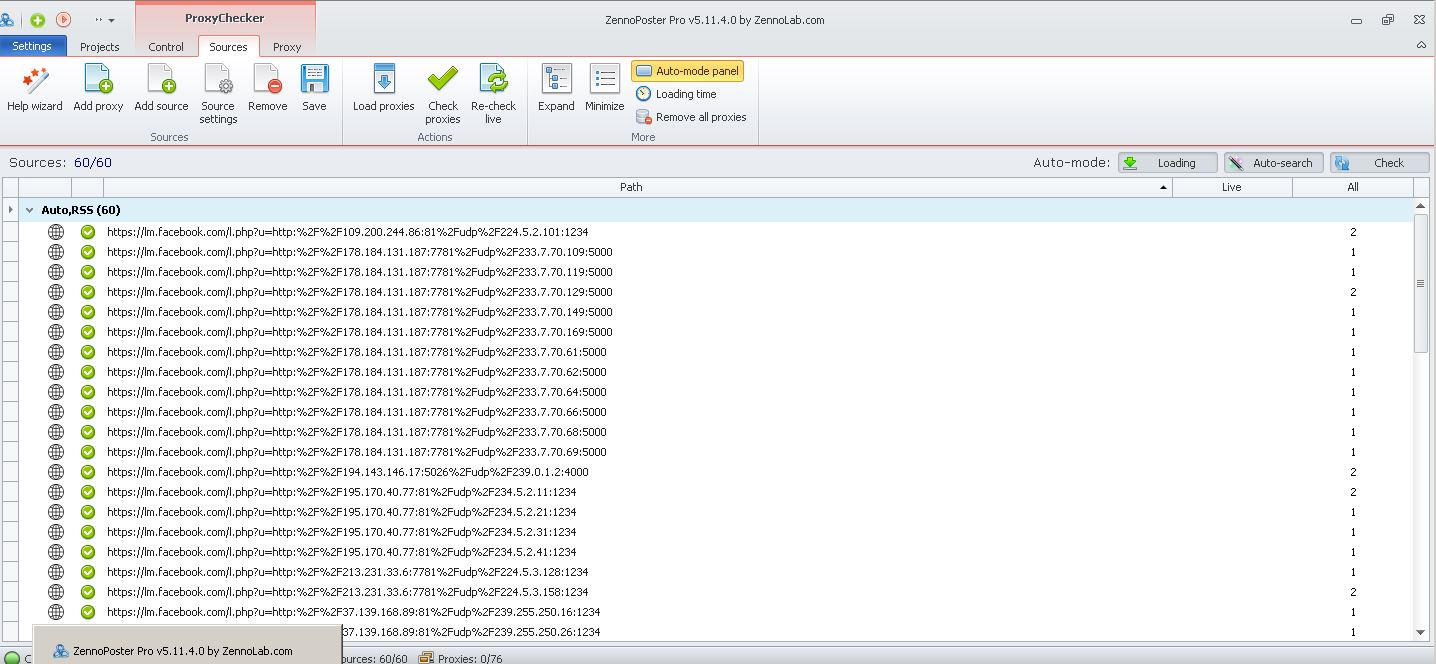Click the ZennoPoster app logo icon
This screenshot has width=1436, height=664.
[8, 20]
